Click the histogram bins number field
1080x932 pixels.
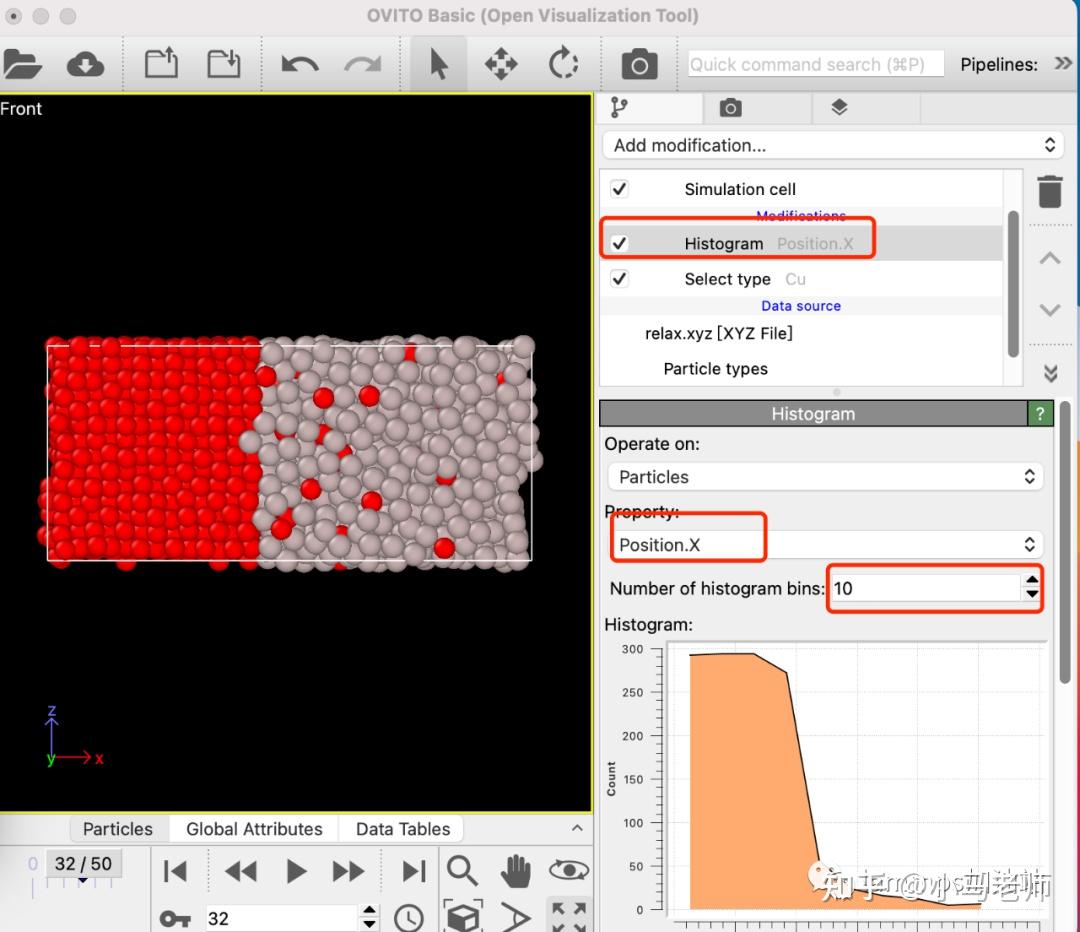[925, 588]
